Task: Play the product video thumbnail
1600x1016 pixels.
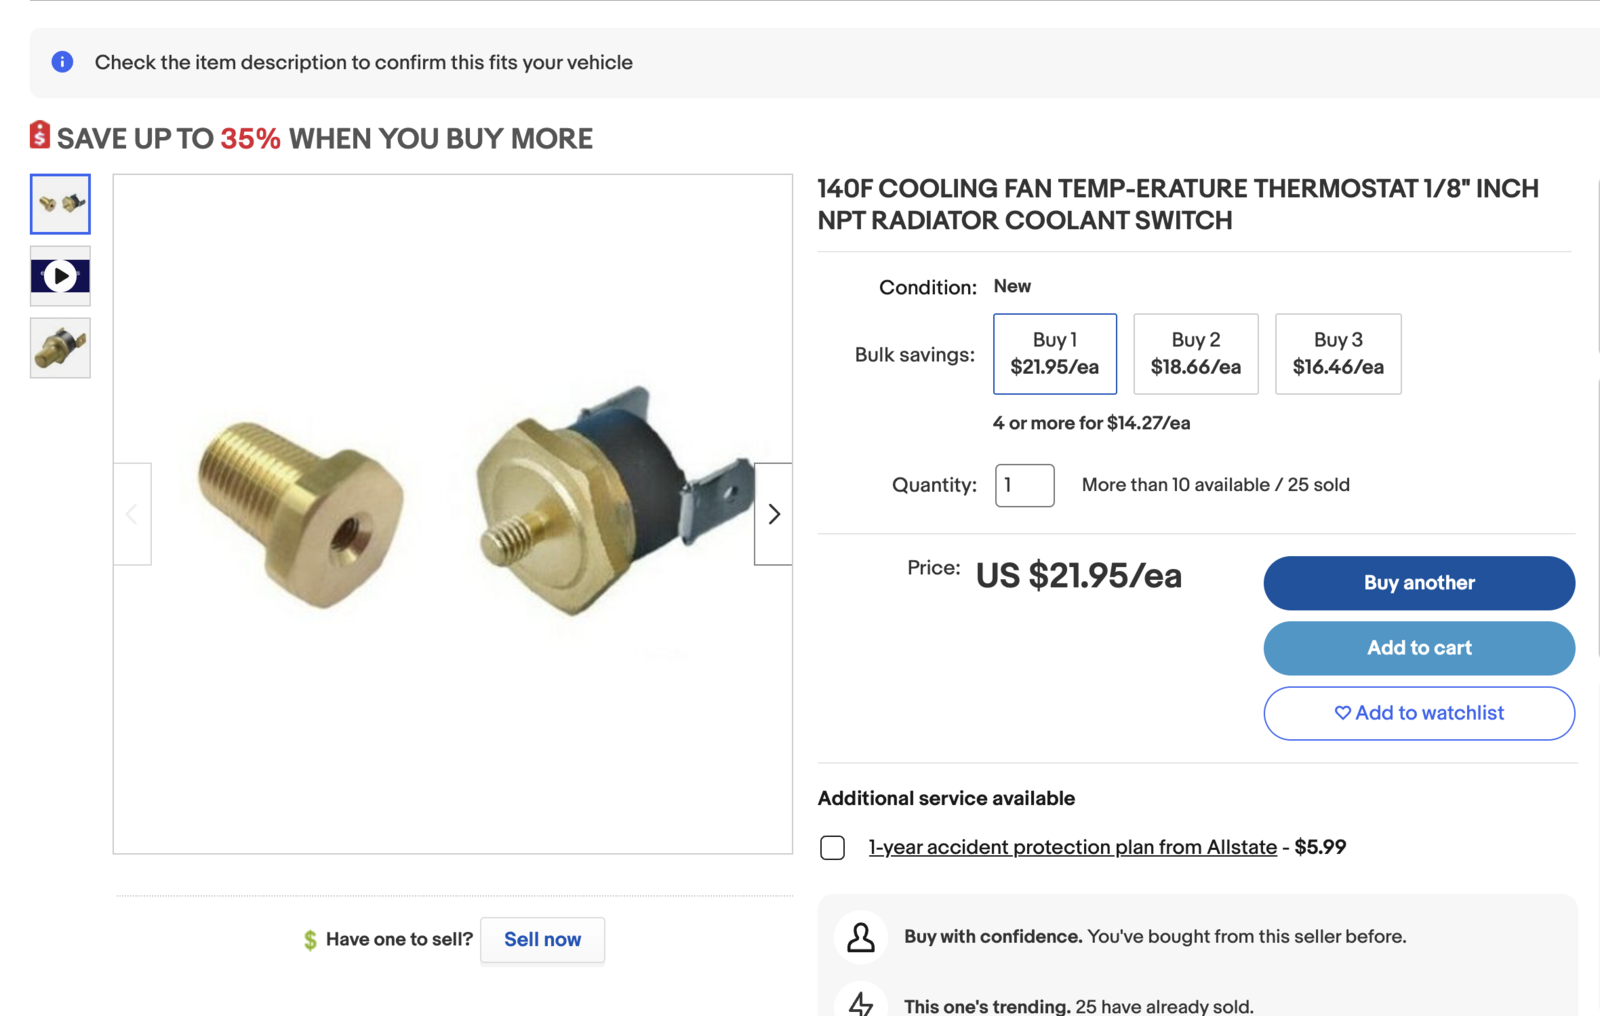Action: (60, 276)
